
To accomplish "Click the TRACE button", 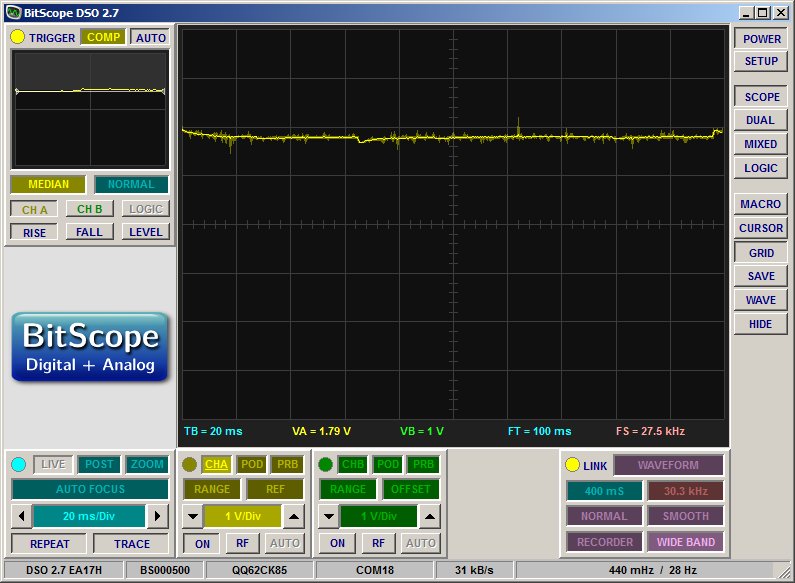I will click(x=131, y=544).
